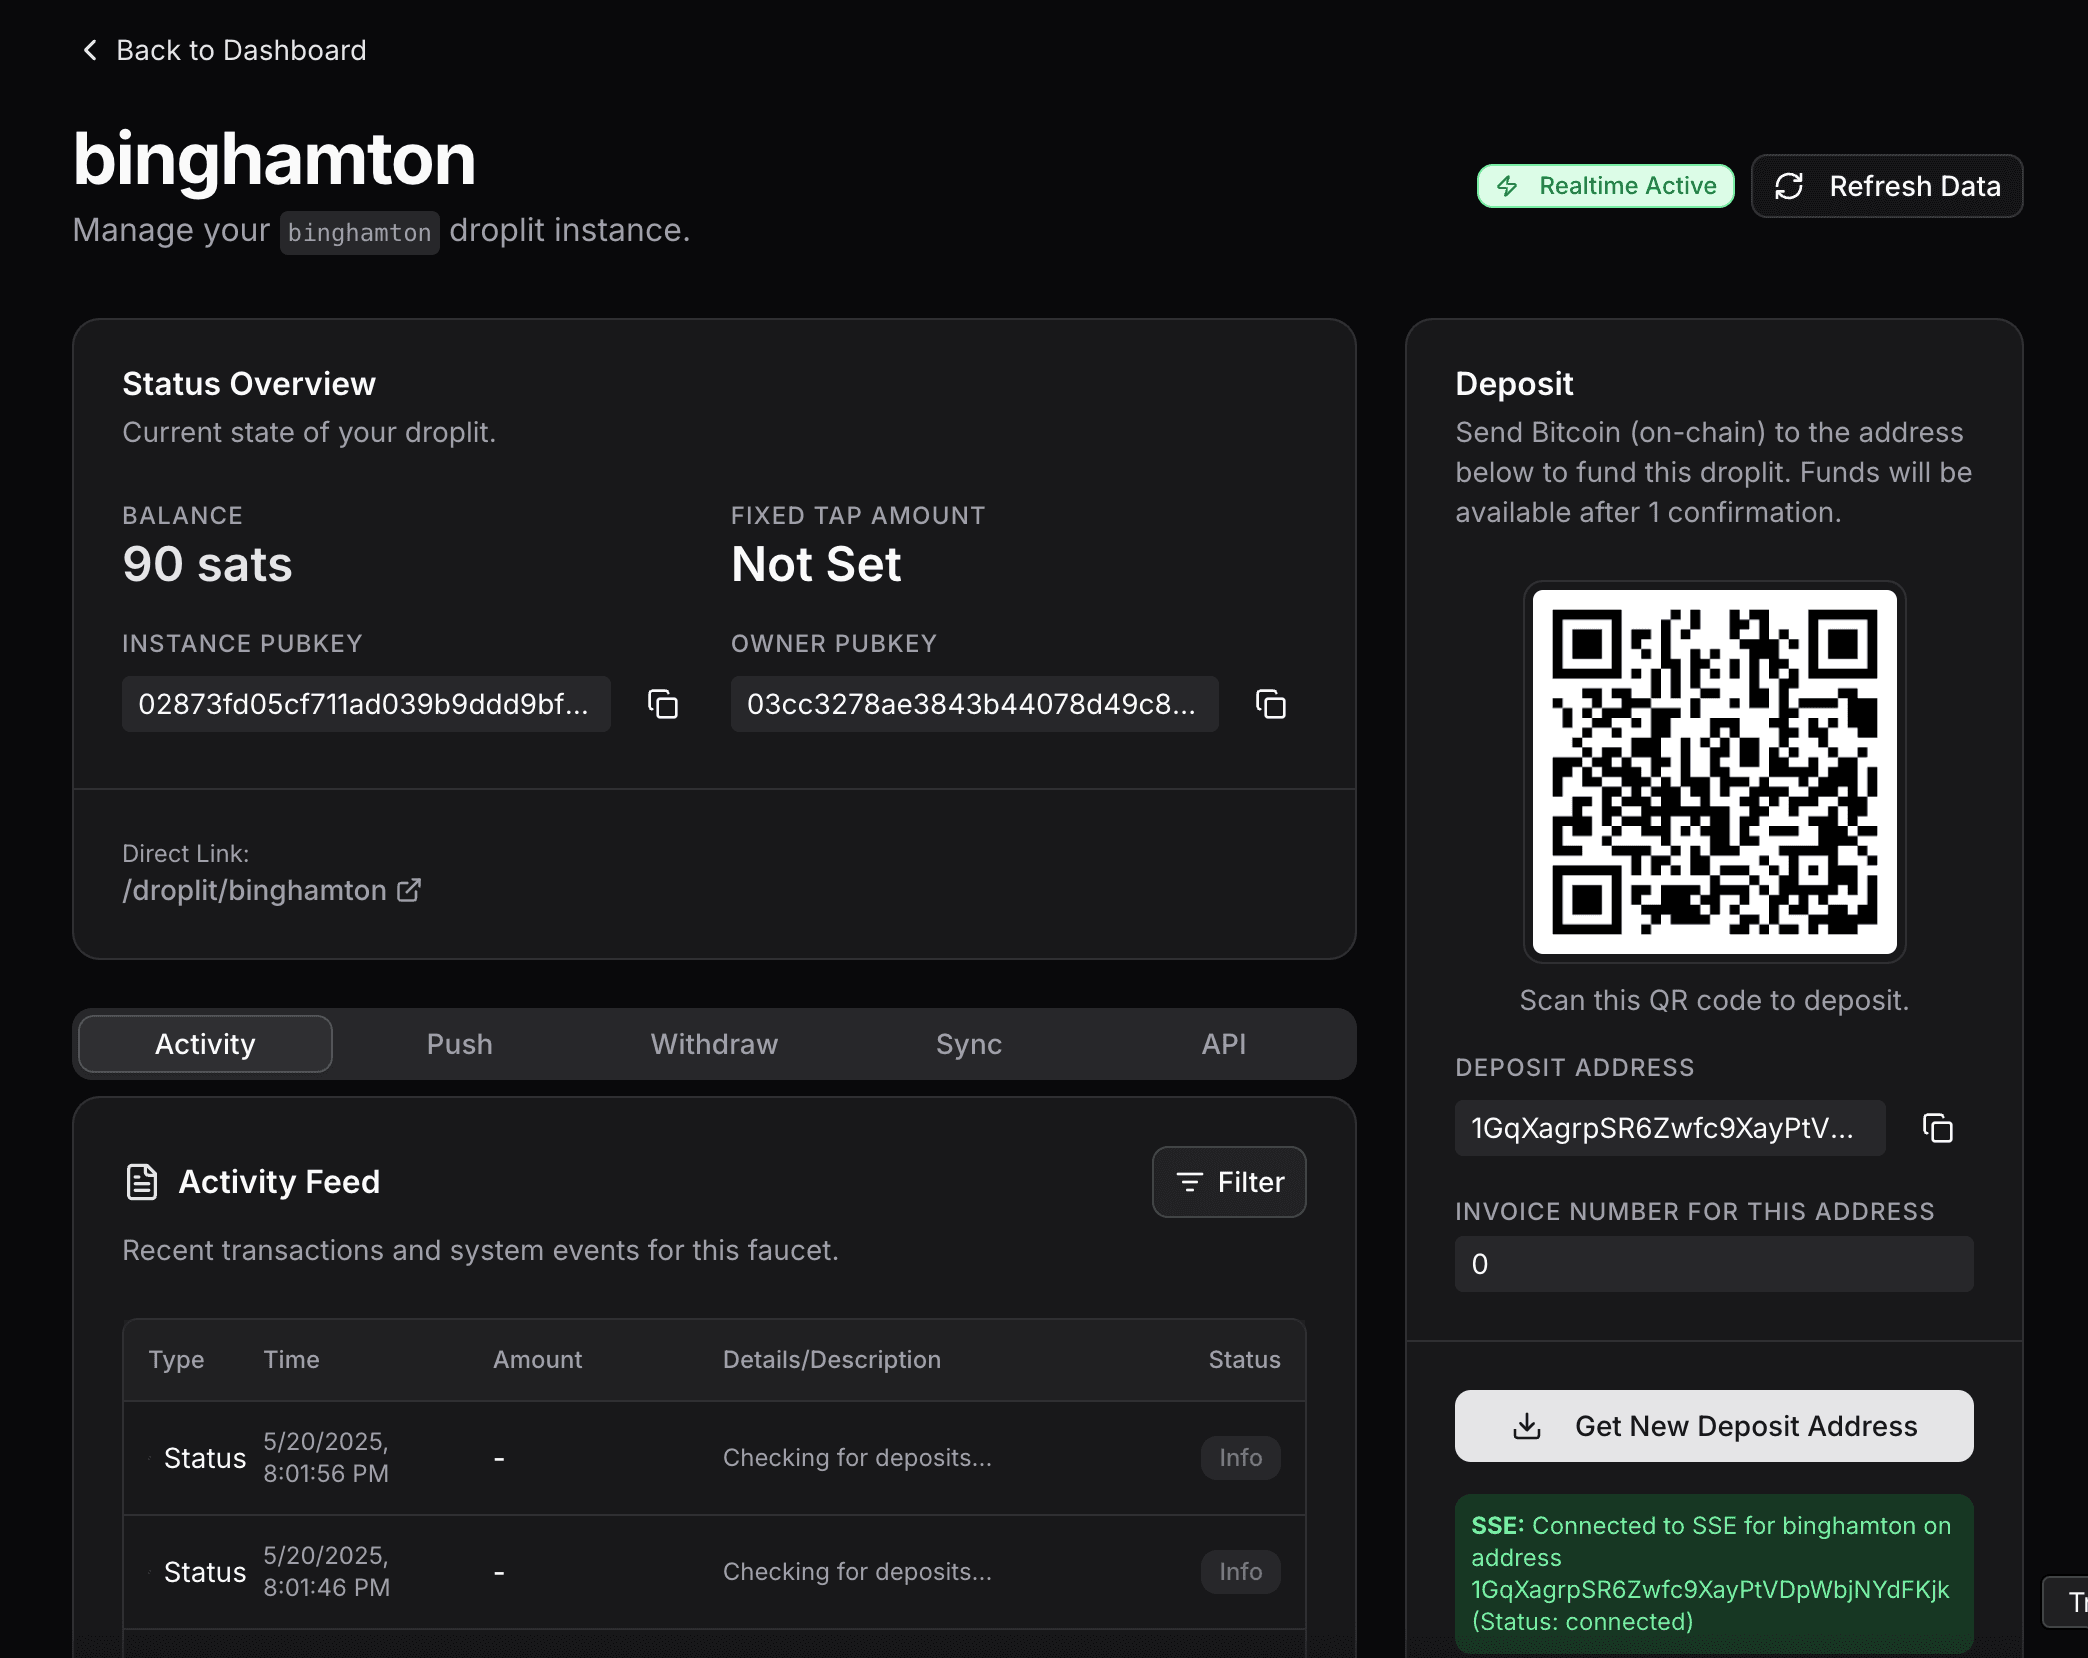
Task: Click the deposit QR code image
Action: point(1713,774)
